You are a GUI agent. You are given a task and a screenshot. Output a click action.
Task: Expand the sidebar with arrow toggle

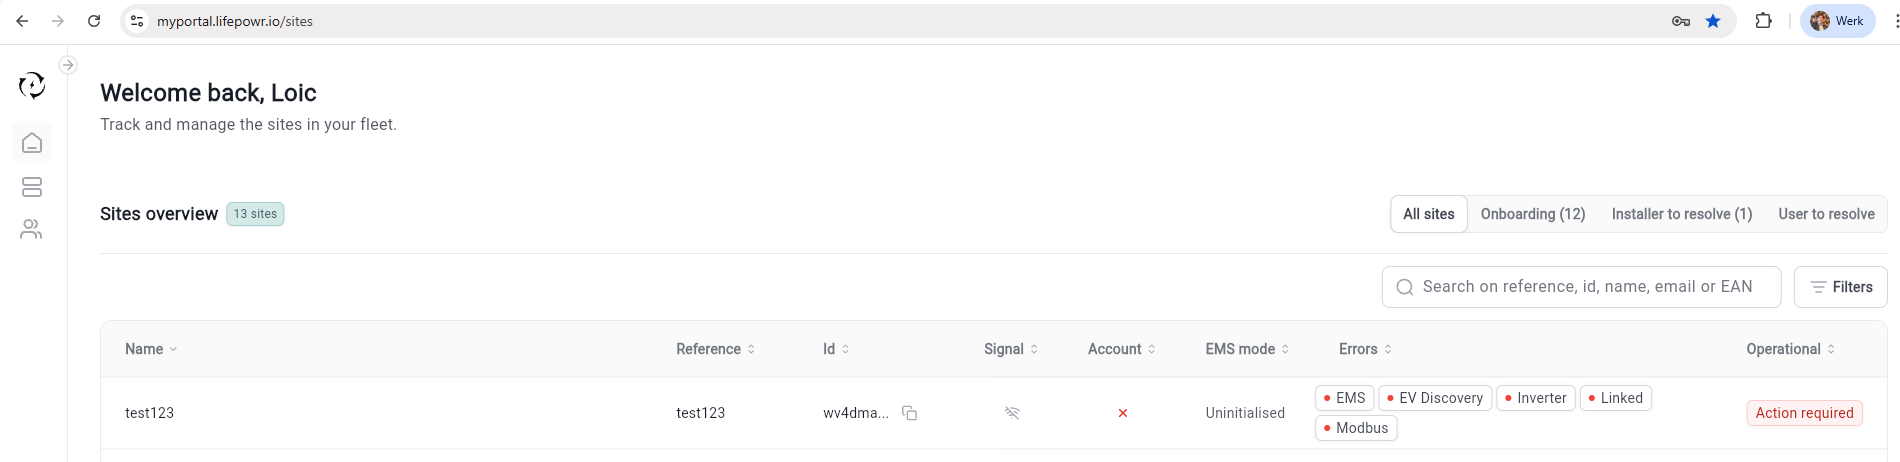[x=68, y=65]
